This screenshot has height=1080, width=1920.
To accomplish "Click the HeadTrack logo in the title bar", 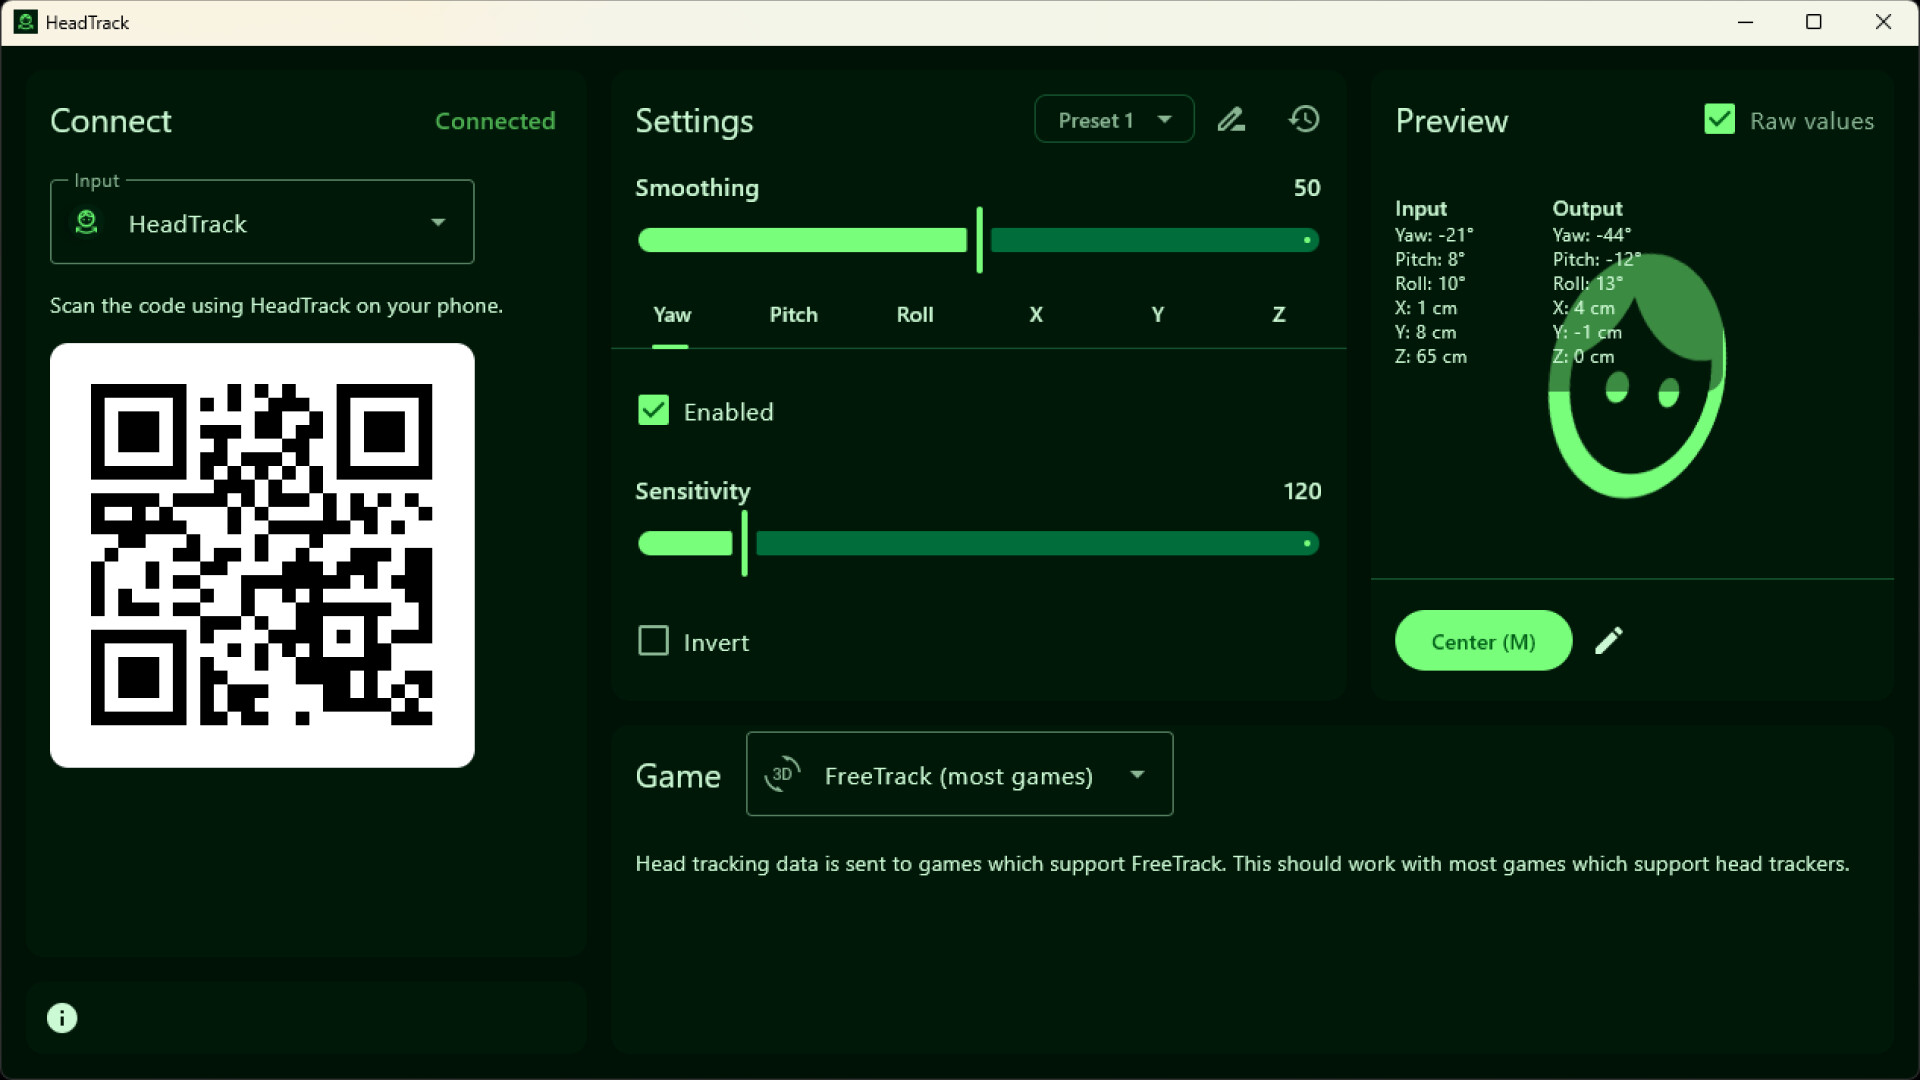I will coord(24,21).
